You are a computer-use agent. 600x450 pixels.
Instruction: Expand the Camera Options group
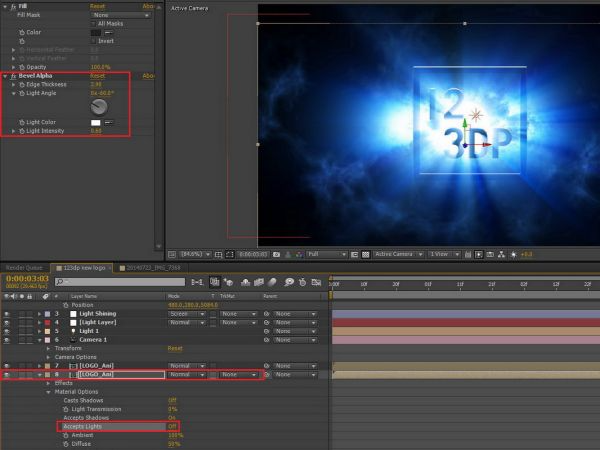pos(48,357)
